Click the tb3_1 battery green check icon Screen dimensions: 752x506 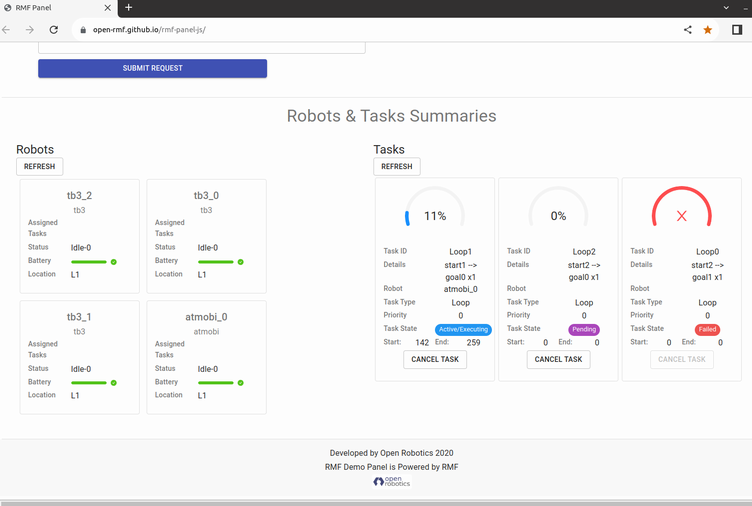pyautogui.click(x=114, y=383)
